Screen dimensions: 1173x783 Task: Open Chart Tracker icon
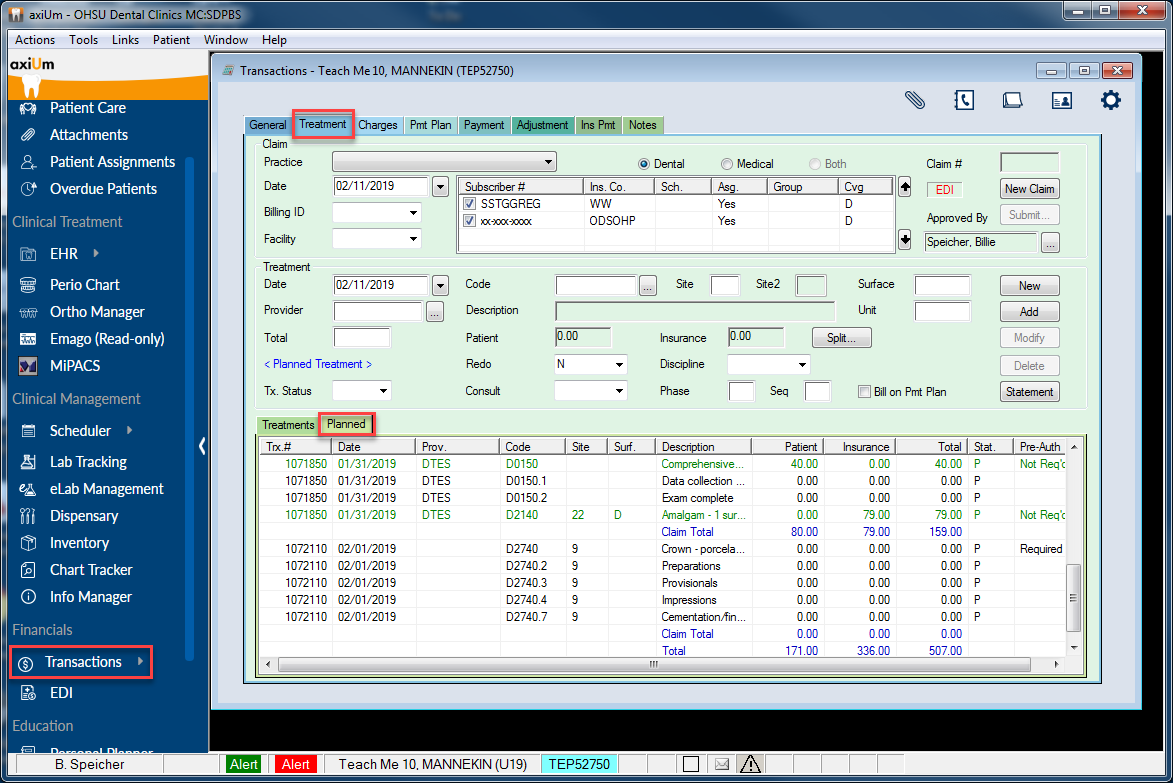[x=28, y=570]
